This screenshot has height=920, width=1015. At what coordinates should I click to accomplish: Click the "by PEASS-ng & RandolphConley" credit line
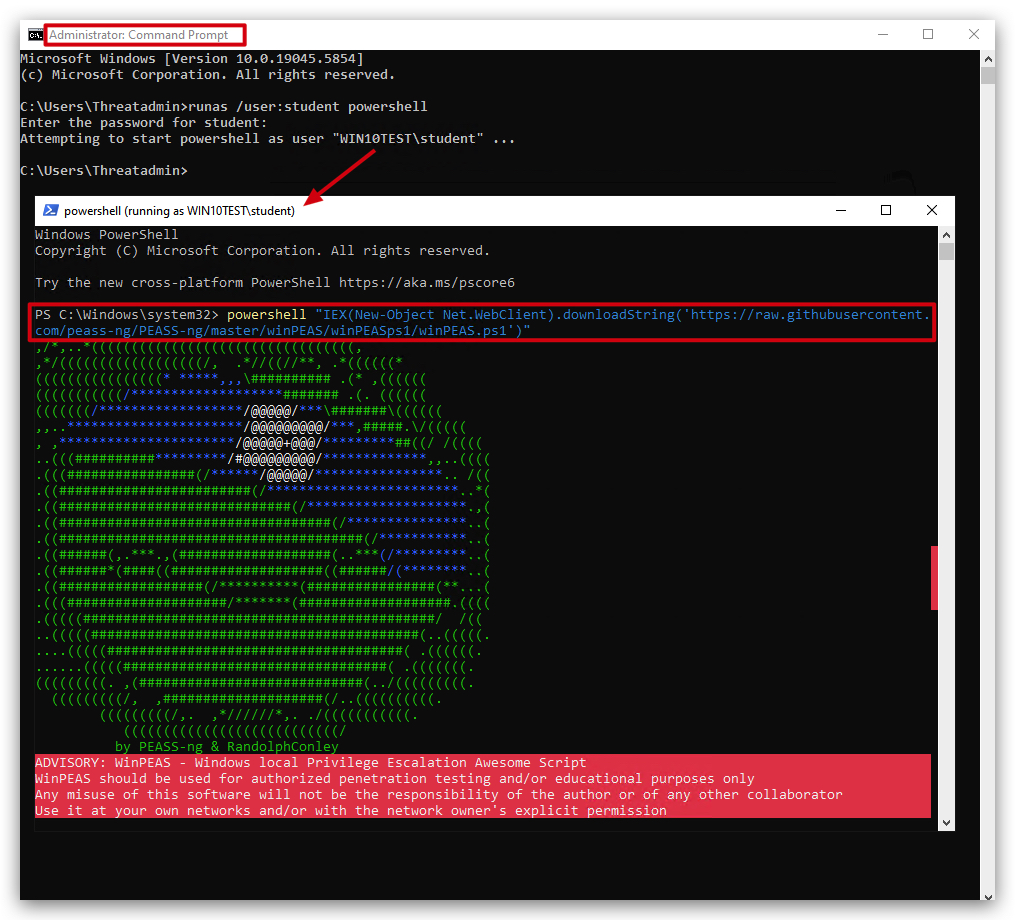[x=227, y=746]
